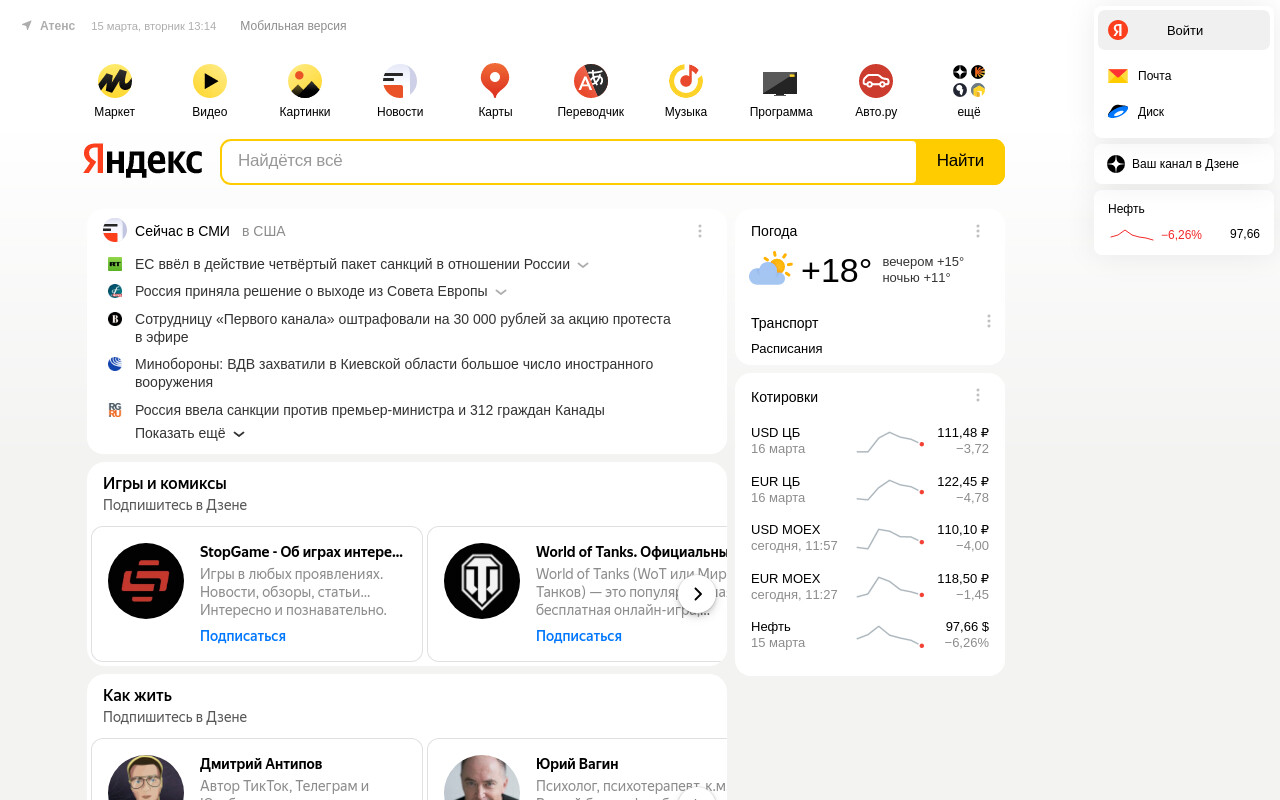The width and height of the screenshot is (1280, 800).
Task: Click the news icon beside Сейчас в СМИ
Action: (x=114, y=231)
